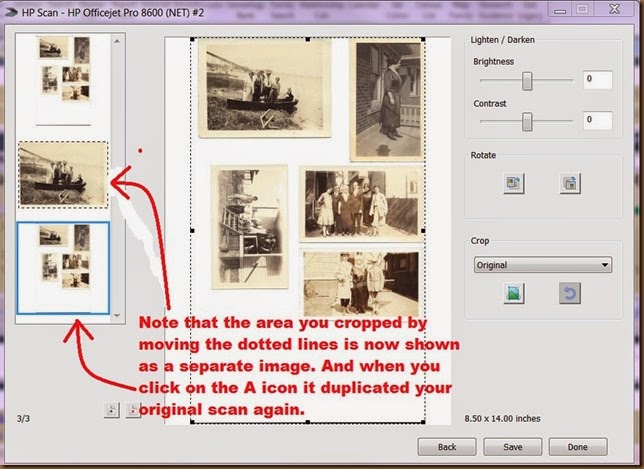
Task: Click the thumbnail list scroll up arrow
Action: point(117,41)
